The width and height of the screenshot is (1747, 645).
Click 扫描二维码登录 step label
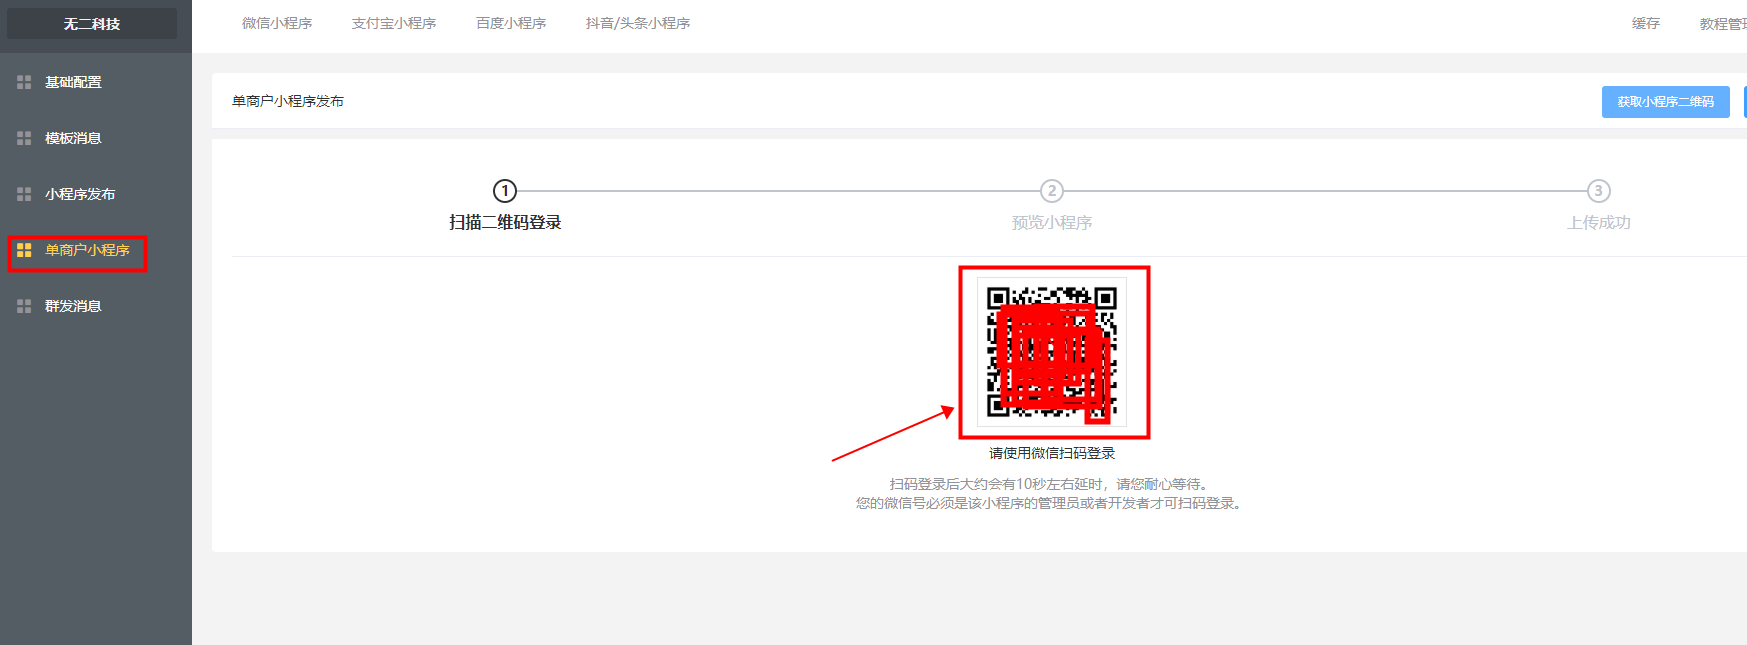pos(505,222)
